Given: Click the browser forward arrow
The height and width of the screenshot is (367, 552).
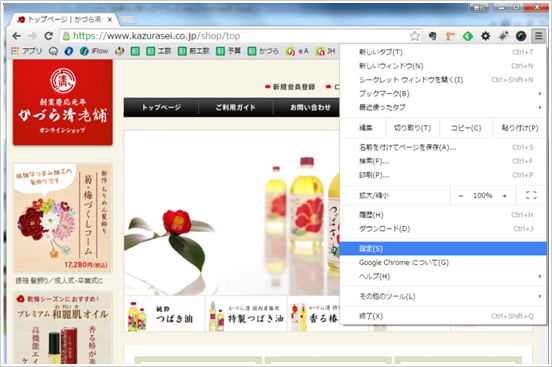Looking at the screenshot, I should pos(32,36).
